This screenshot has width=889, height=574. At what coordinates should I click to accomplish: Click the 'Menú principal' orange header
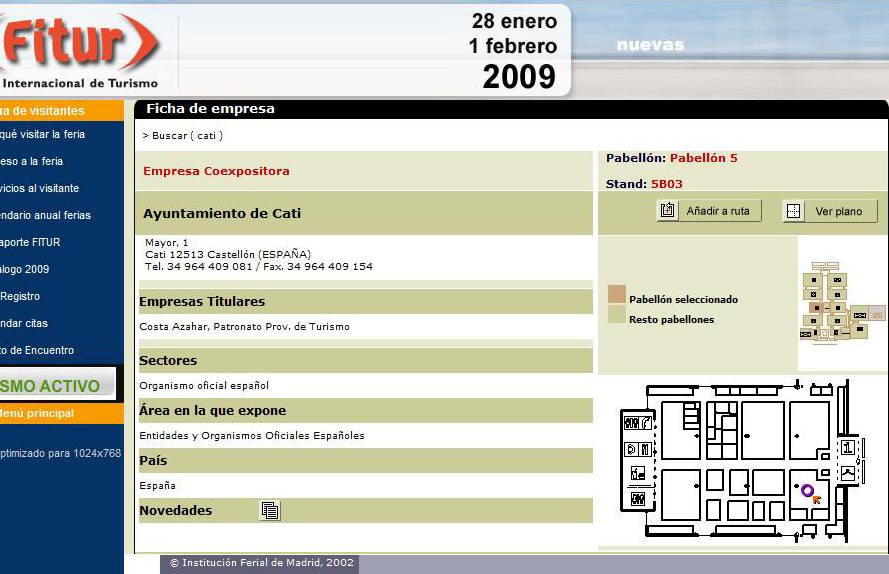62,413
